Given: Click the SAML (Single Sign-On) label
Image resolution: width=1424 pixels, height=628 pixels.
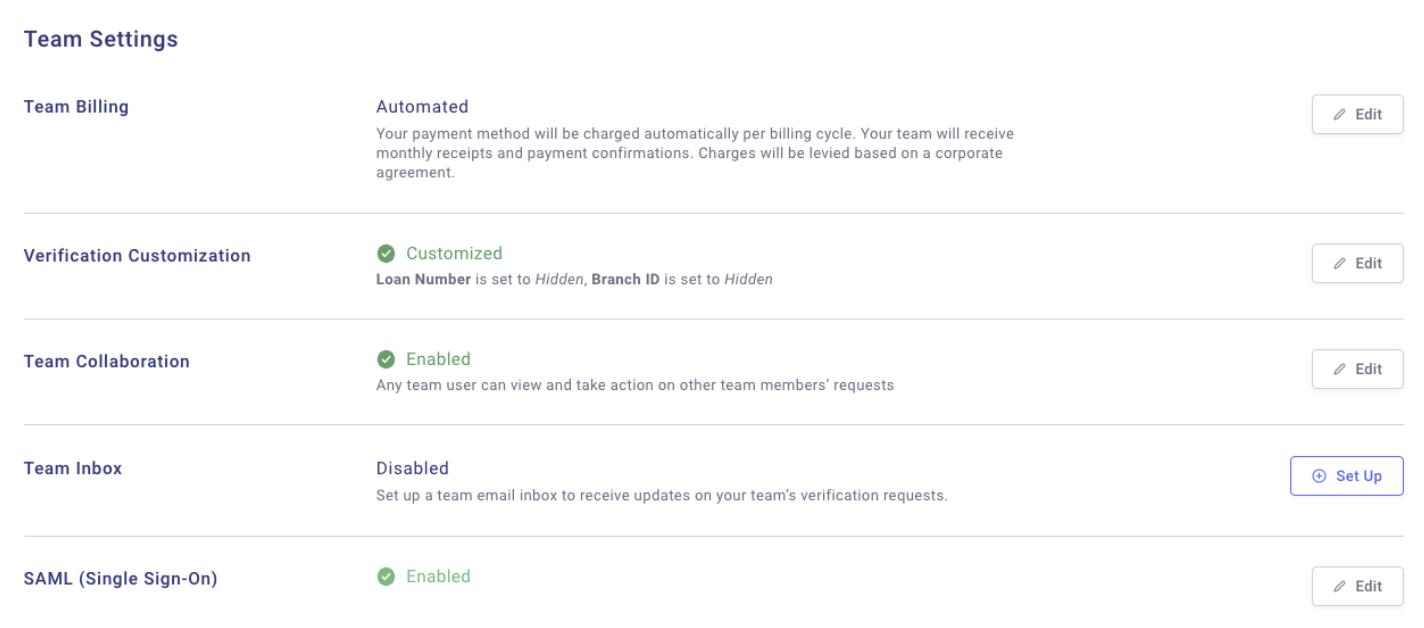Looking at the screenshot, I should pos(120,578).
